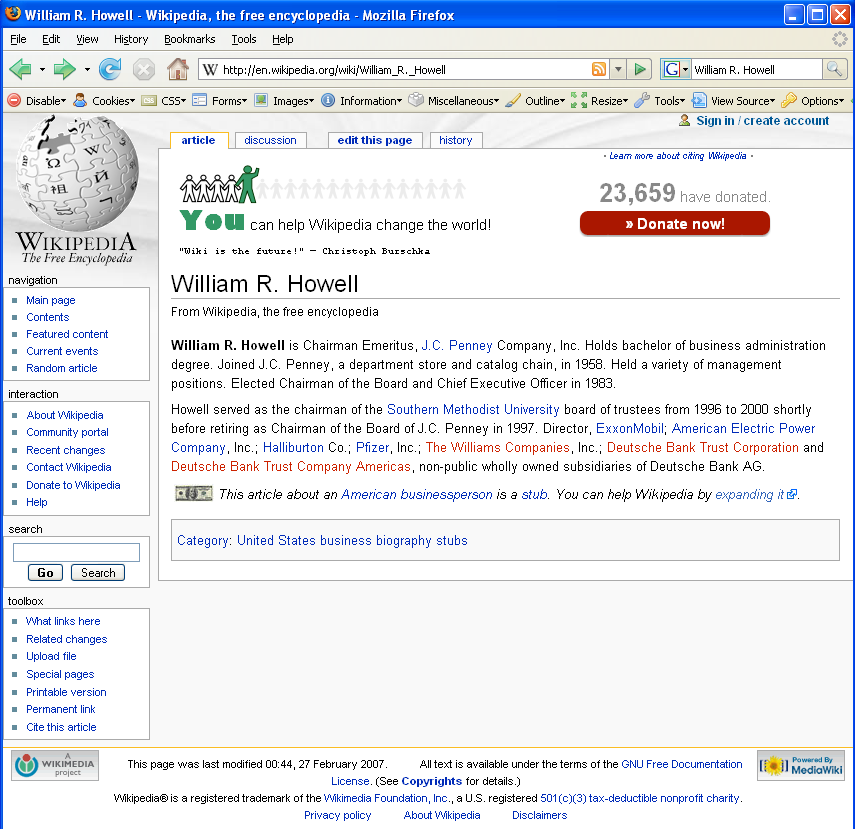Click the browser search box with William R. Howell
The height and width of the screenshot is (829, 855).
(x=756, y=70)
